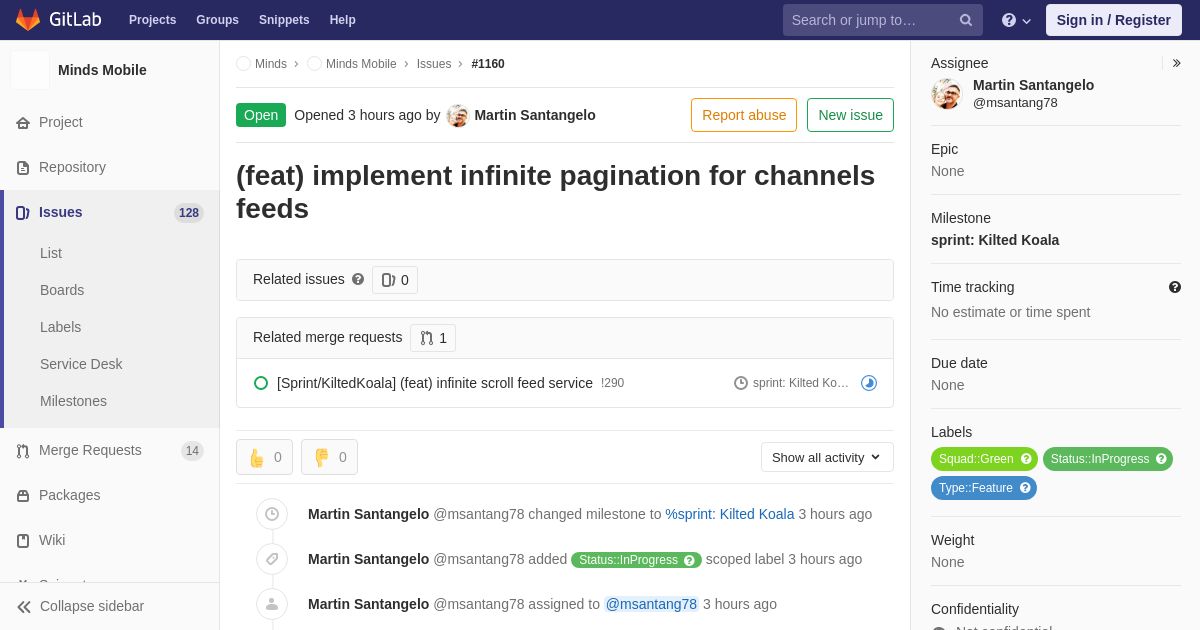This screenshot has width=1200, height=630.
Task: Click the search magnifier icon
Action: pos(966,20)
